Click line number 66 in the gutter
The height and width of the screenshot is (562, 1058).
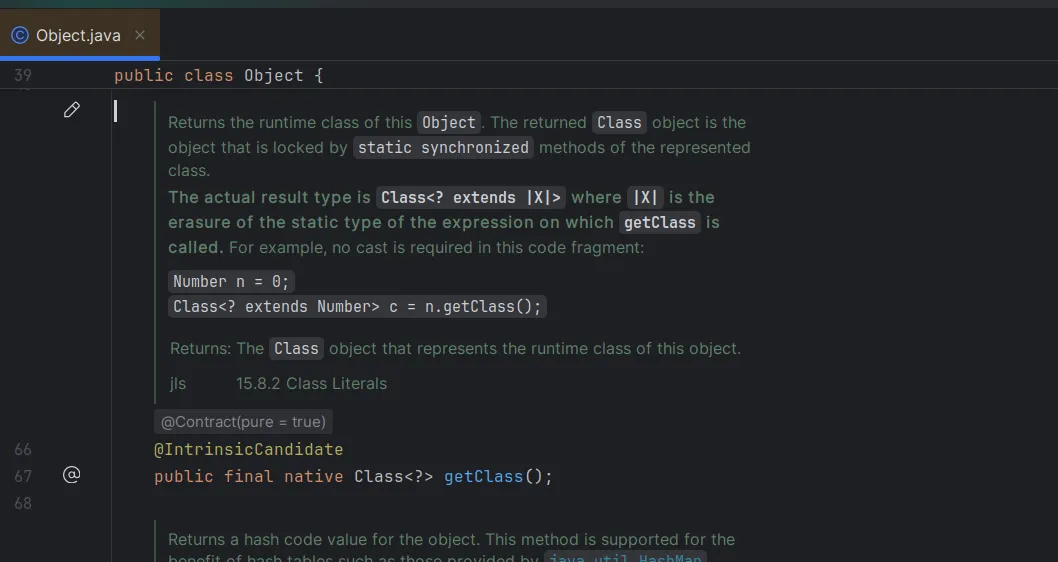pos(23,449)
